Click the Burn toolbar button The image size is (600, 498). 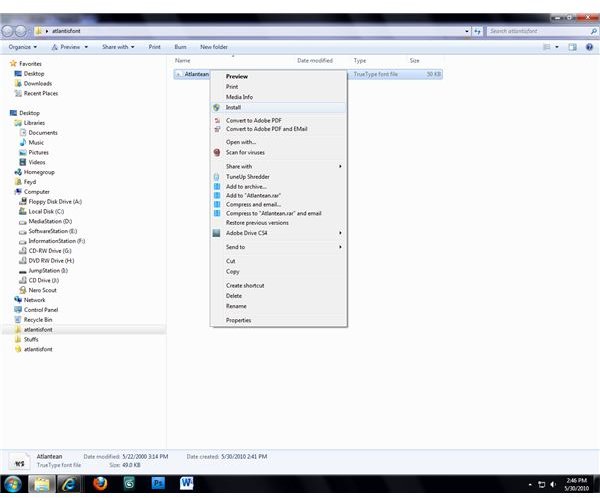tap(181, 47)
